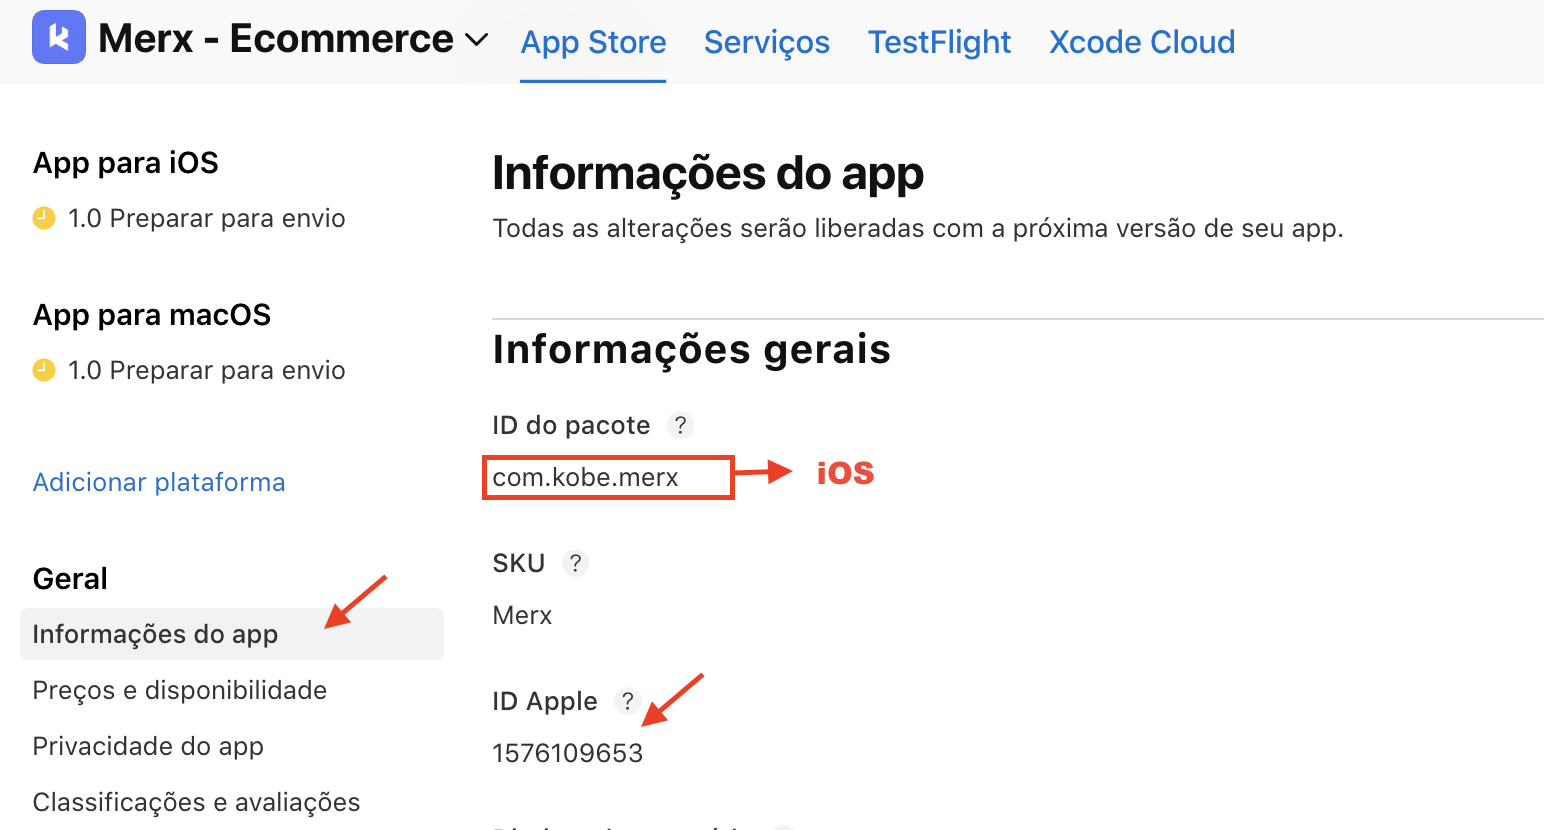Image resolution: width=1544 pixels, height=830 pixels.
Task: Open the Serviços tab
Action: (x=766, y=42)
